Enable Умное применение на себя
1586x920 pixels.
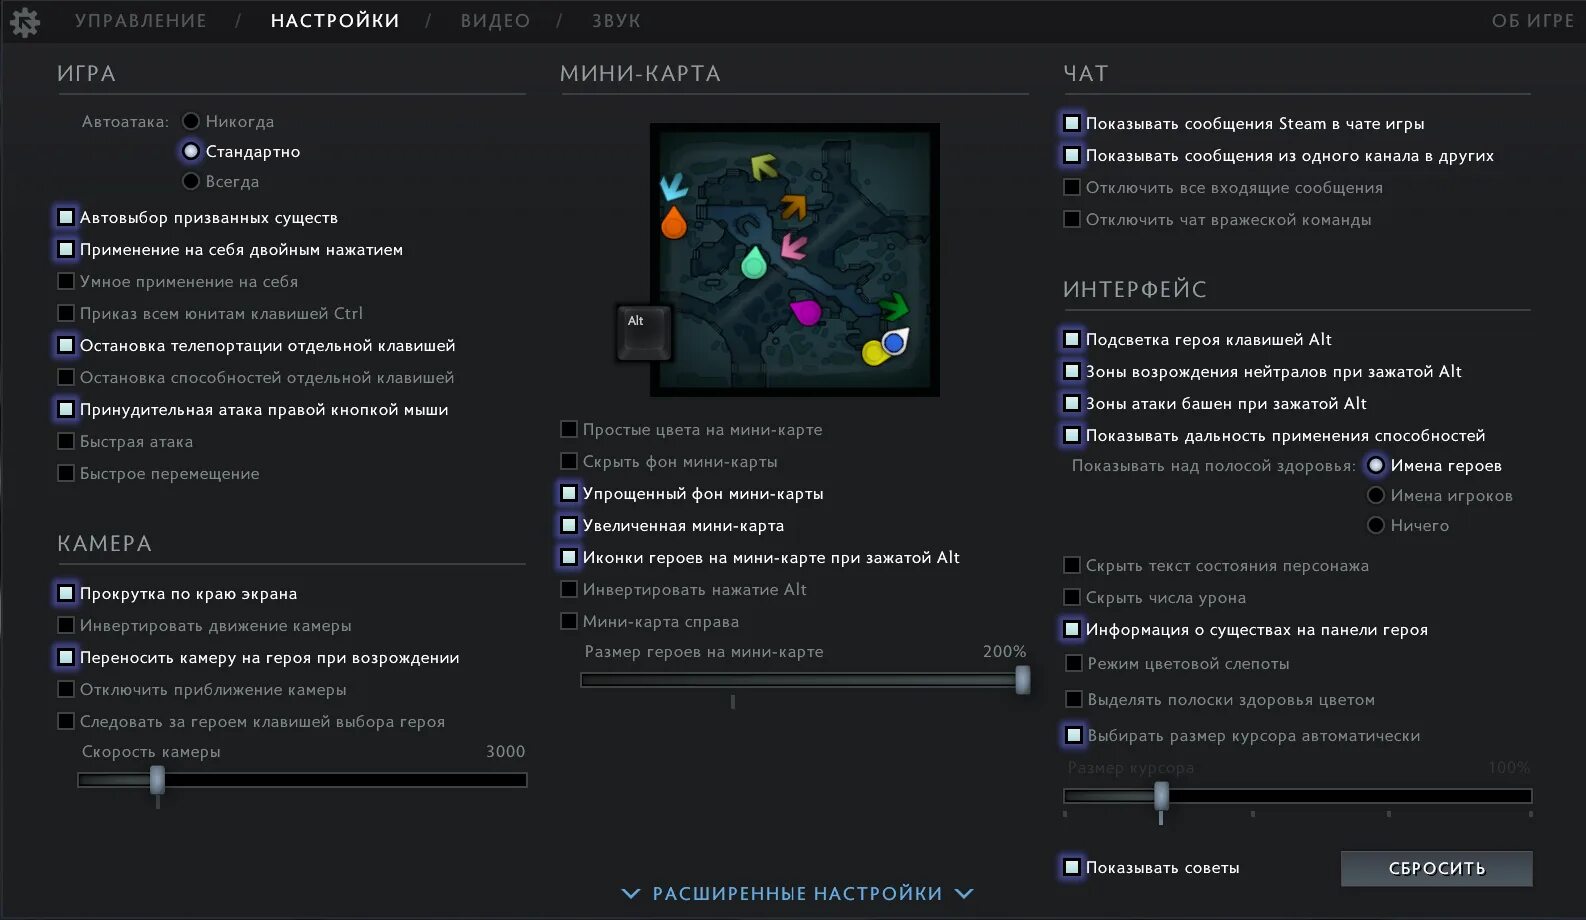point(66,281)
